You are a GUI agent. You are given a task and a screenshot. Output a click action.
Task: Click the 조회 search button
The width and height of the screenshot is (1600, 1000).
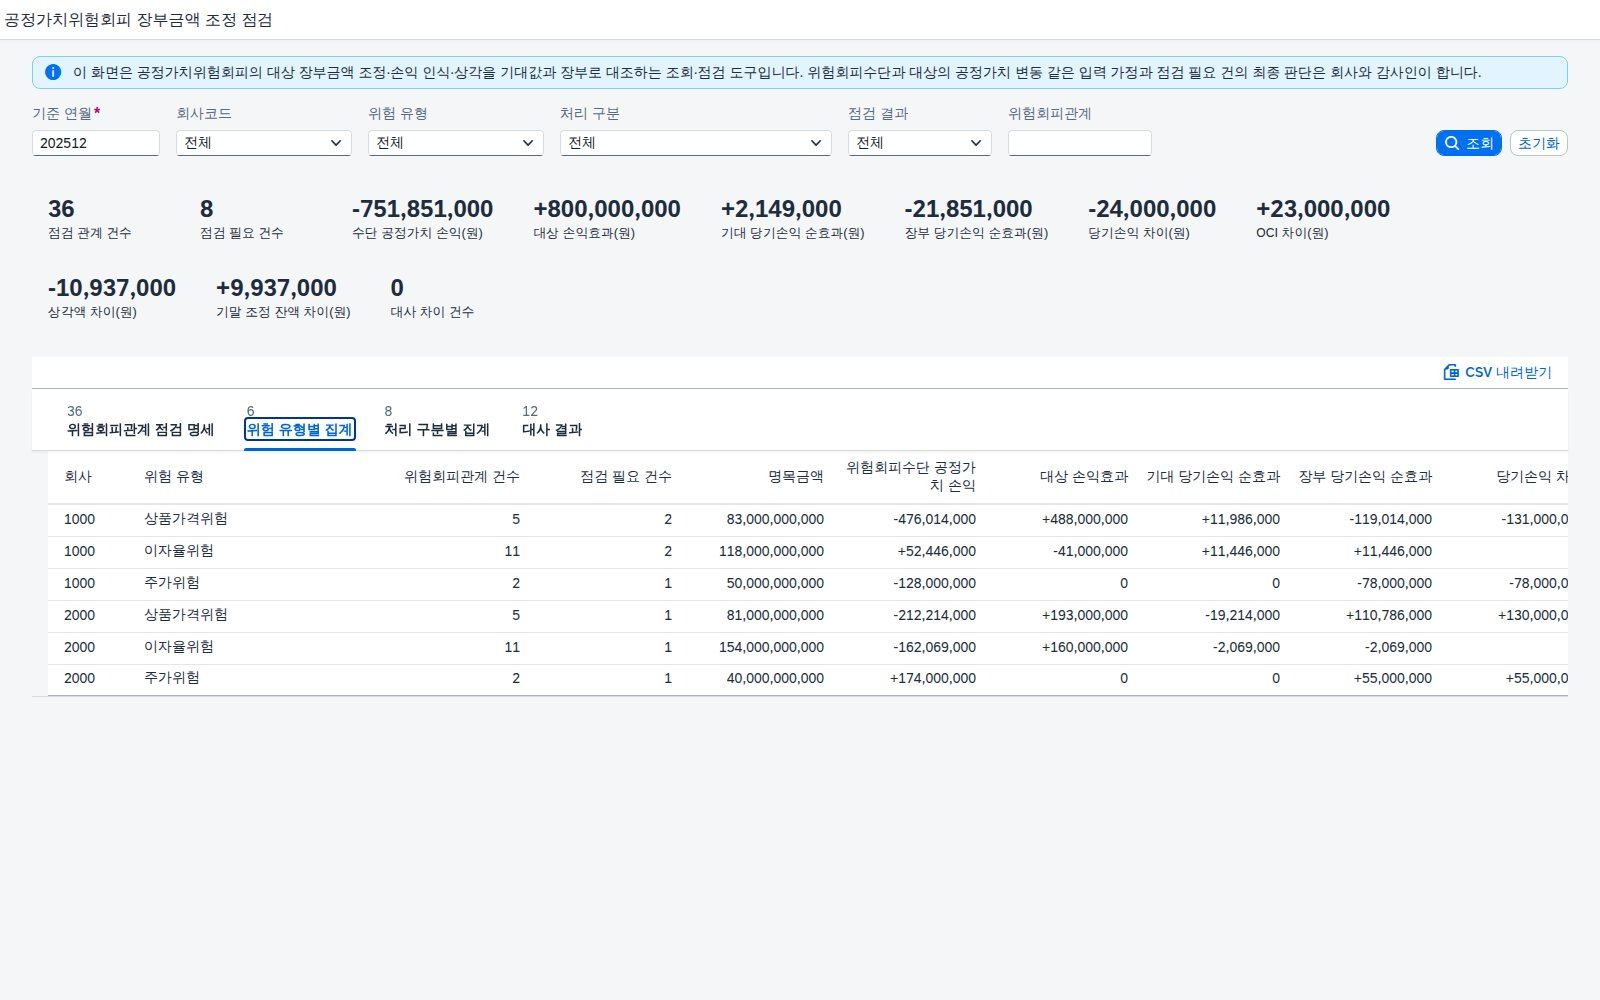(x=1468, y=143)
